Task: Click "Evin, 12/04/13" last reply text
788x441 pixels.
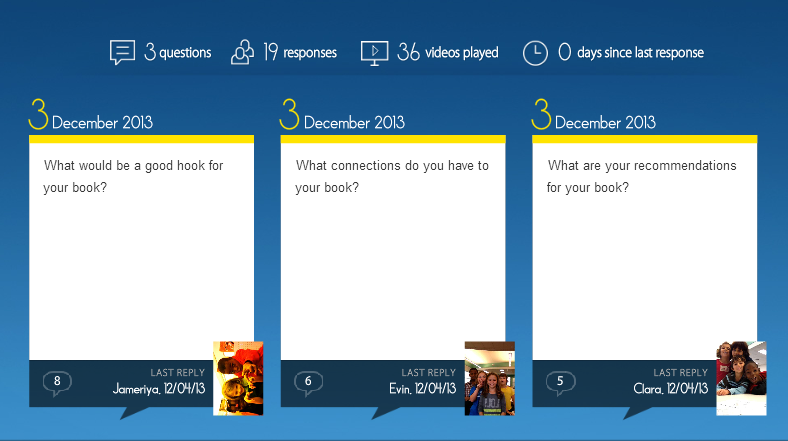Action: pos(422,388)
